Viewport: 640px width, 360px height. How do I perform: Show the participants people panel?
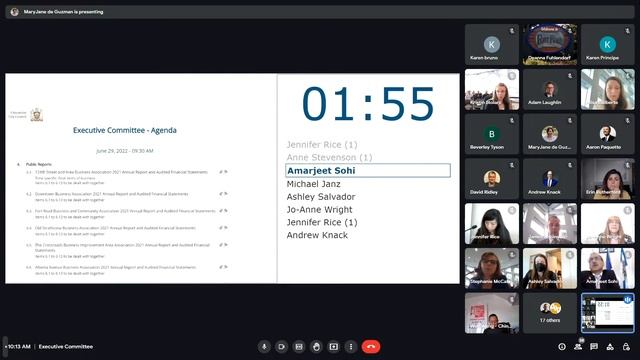578,347
